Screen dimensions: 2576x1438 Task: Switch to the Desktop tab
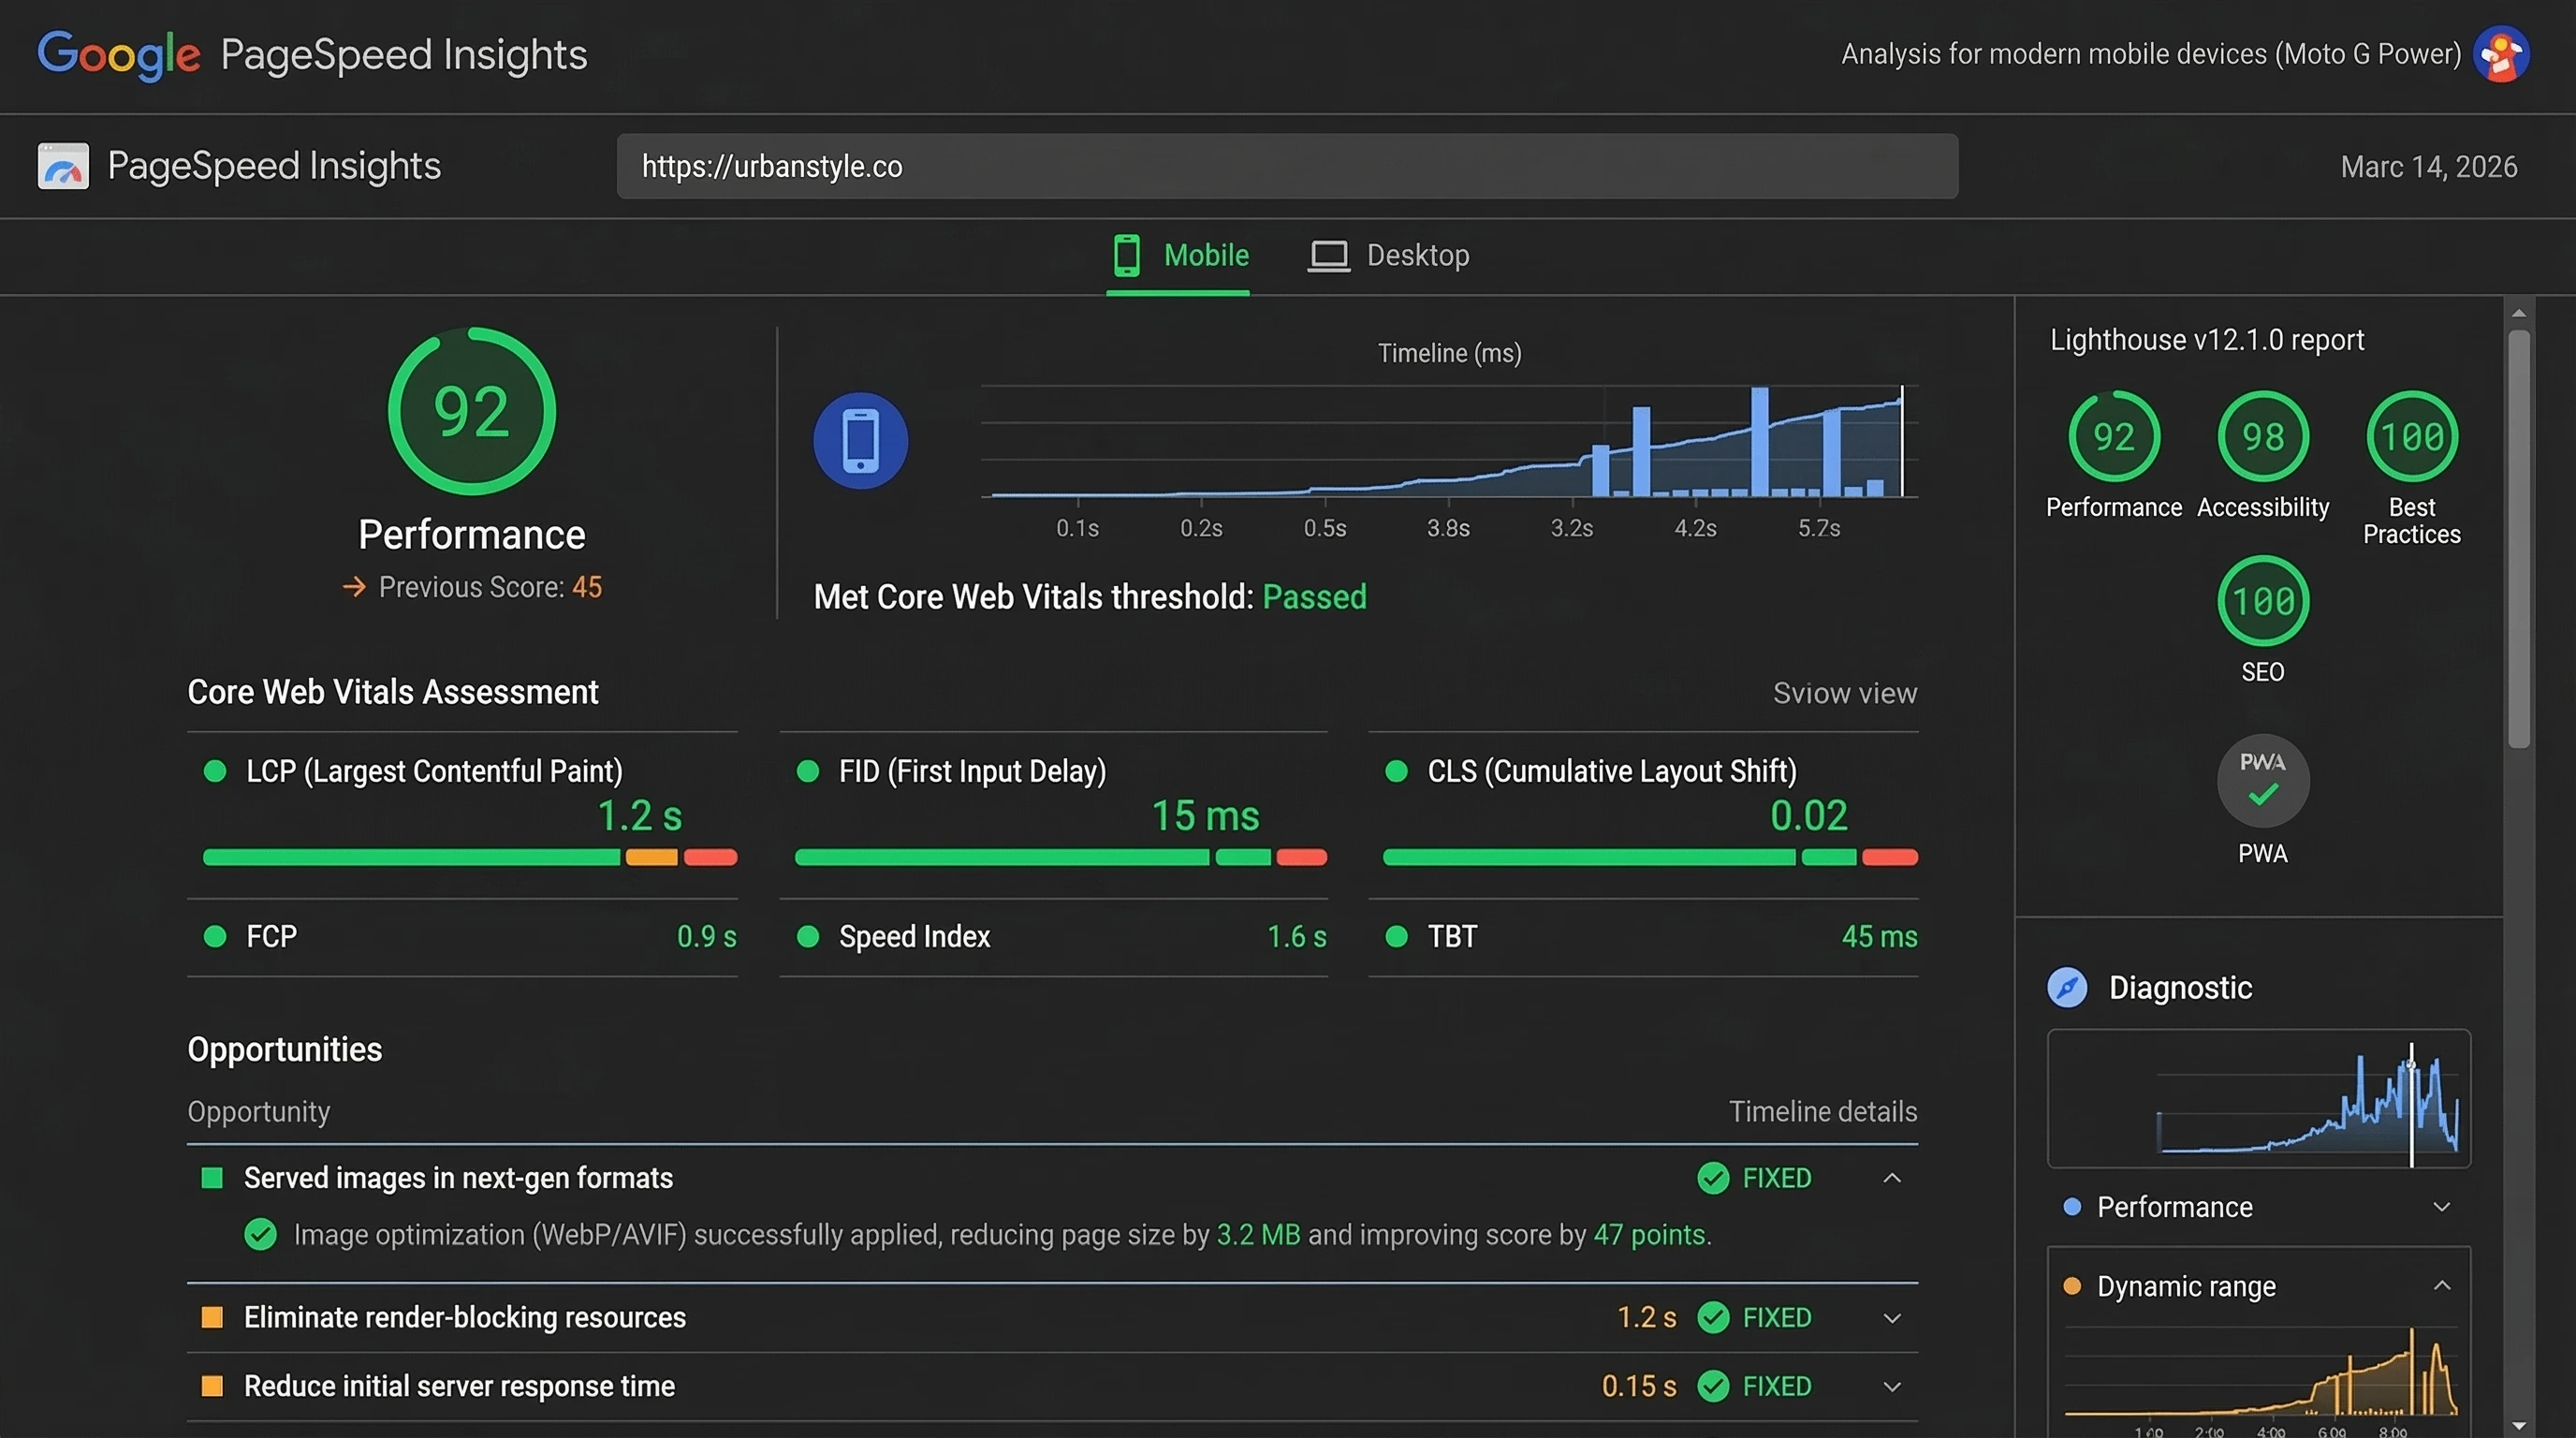(1389, 256)
